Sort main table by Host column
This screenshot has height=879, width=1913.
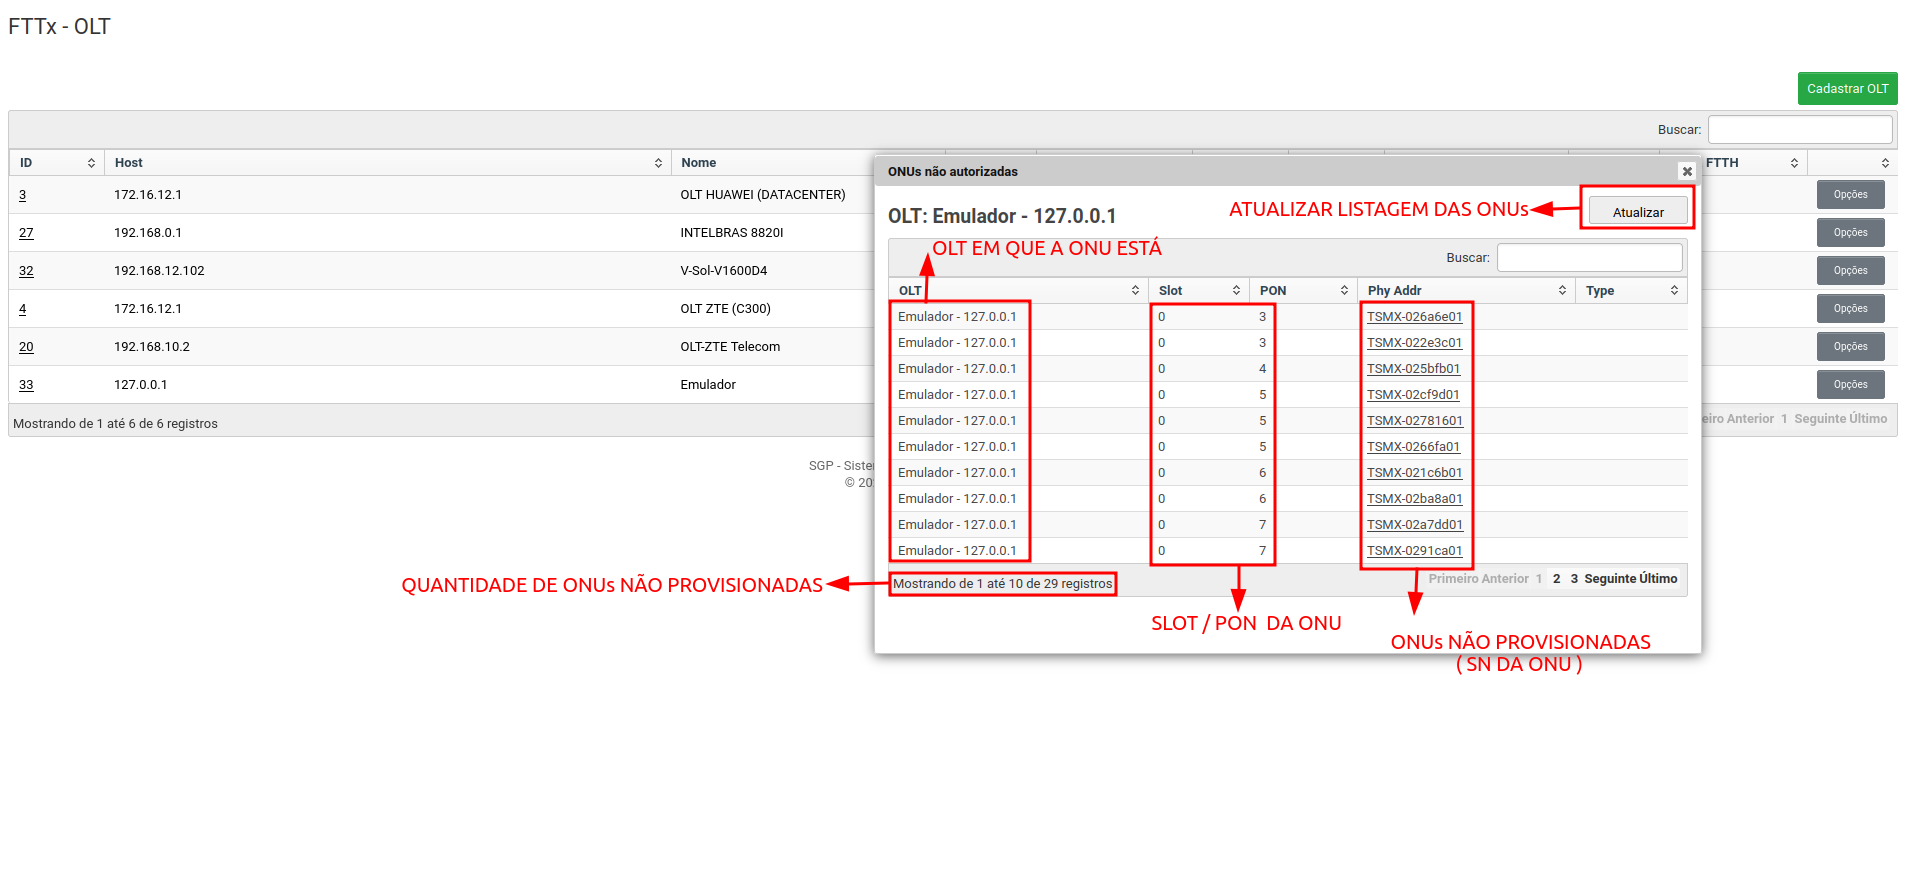click(658, 163)
